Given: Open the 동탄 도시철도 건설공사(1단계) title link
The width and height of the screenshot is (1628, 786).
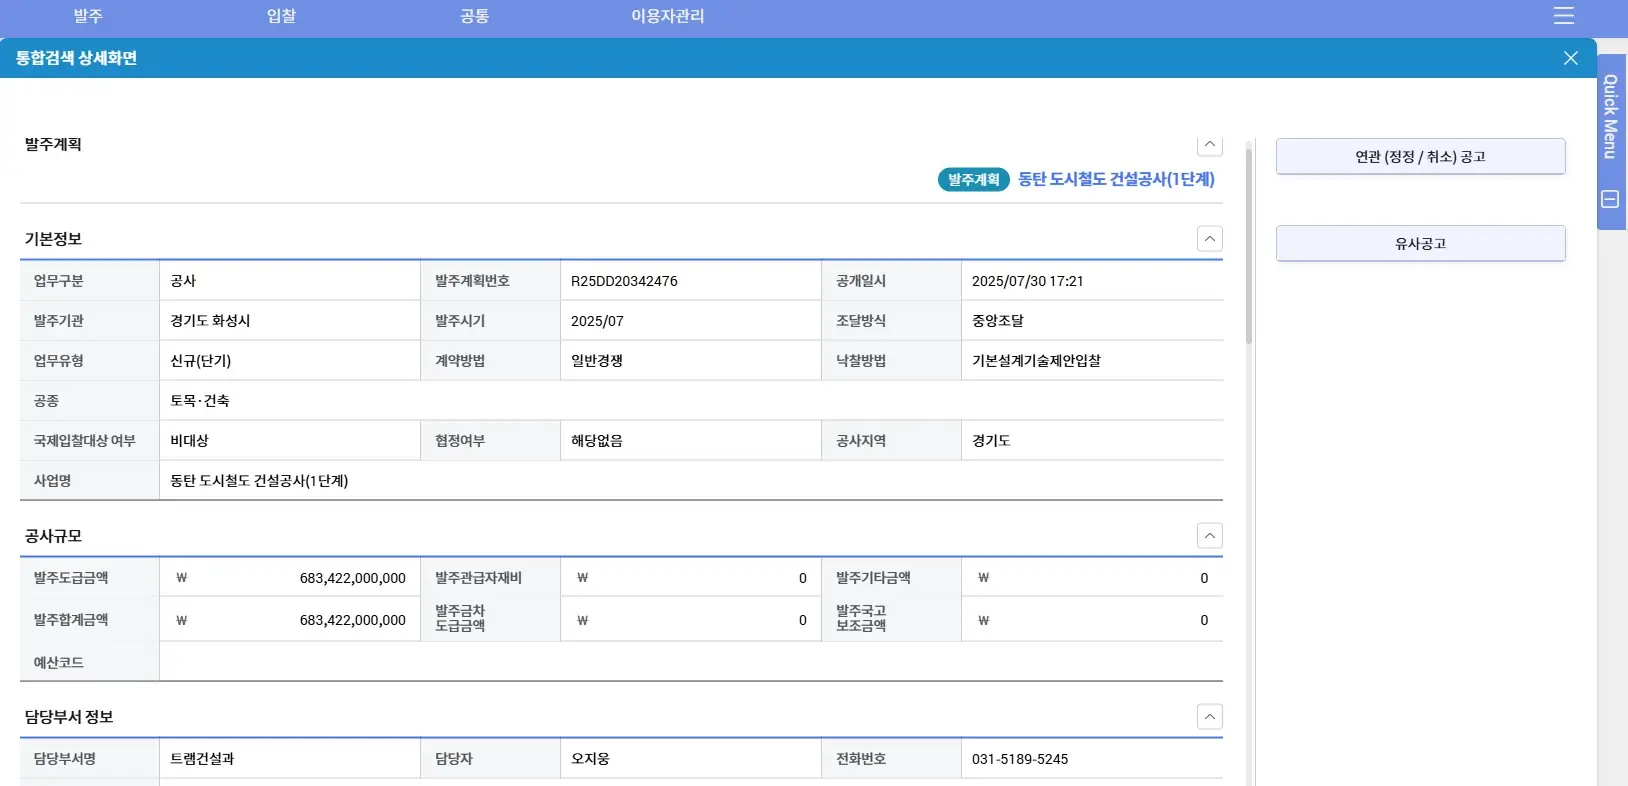Looking at the screenshot, I should [x=1116, y=179].
